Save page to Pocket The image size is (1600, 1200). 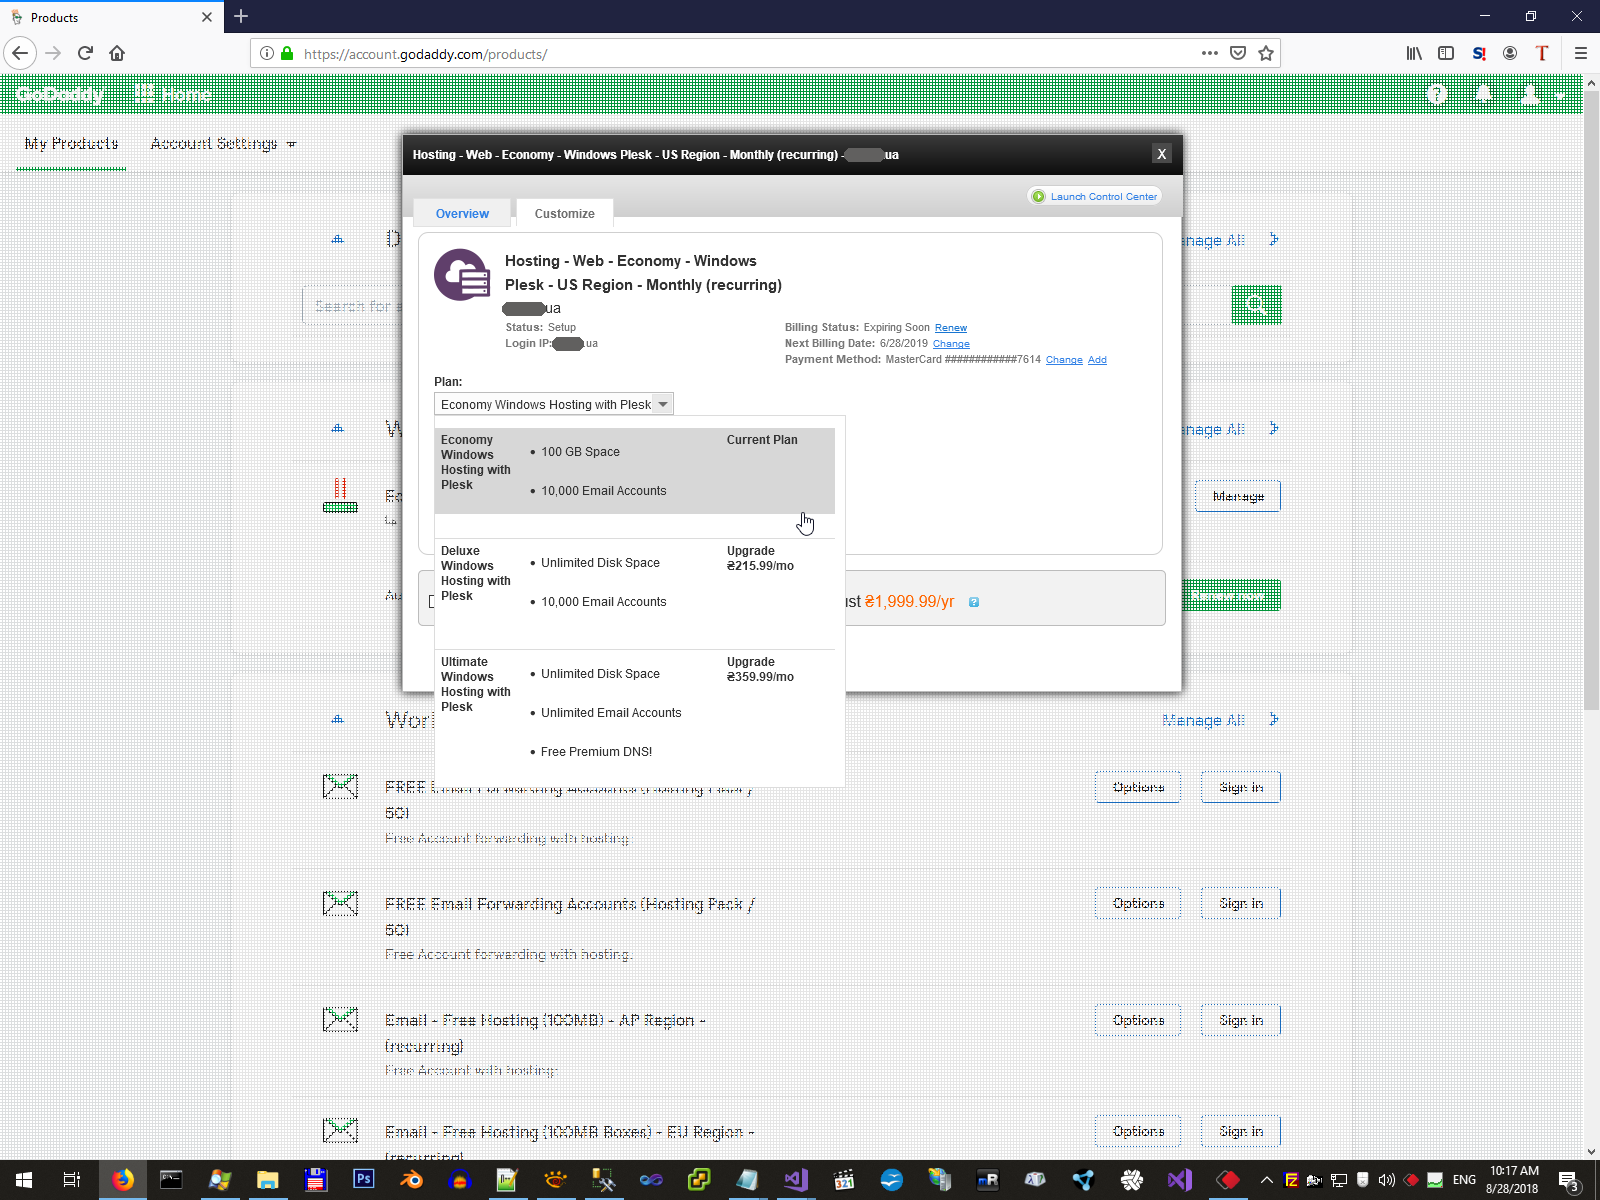click(1238, 53)
